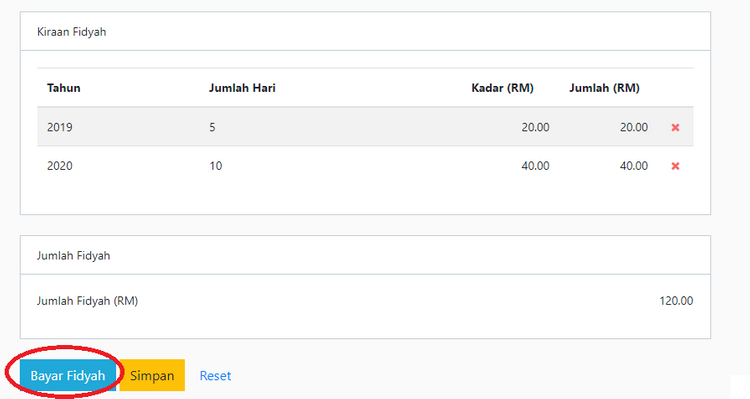
Task: Select the Jumlah Hari column header
Action: (242, 88)
